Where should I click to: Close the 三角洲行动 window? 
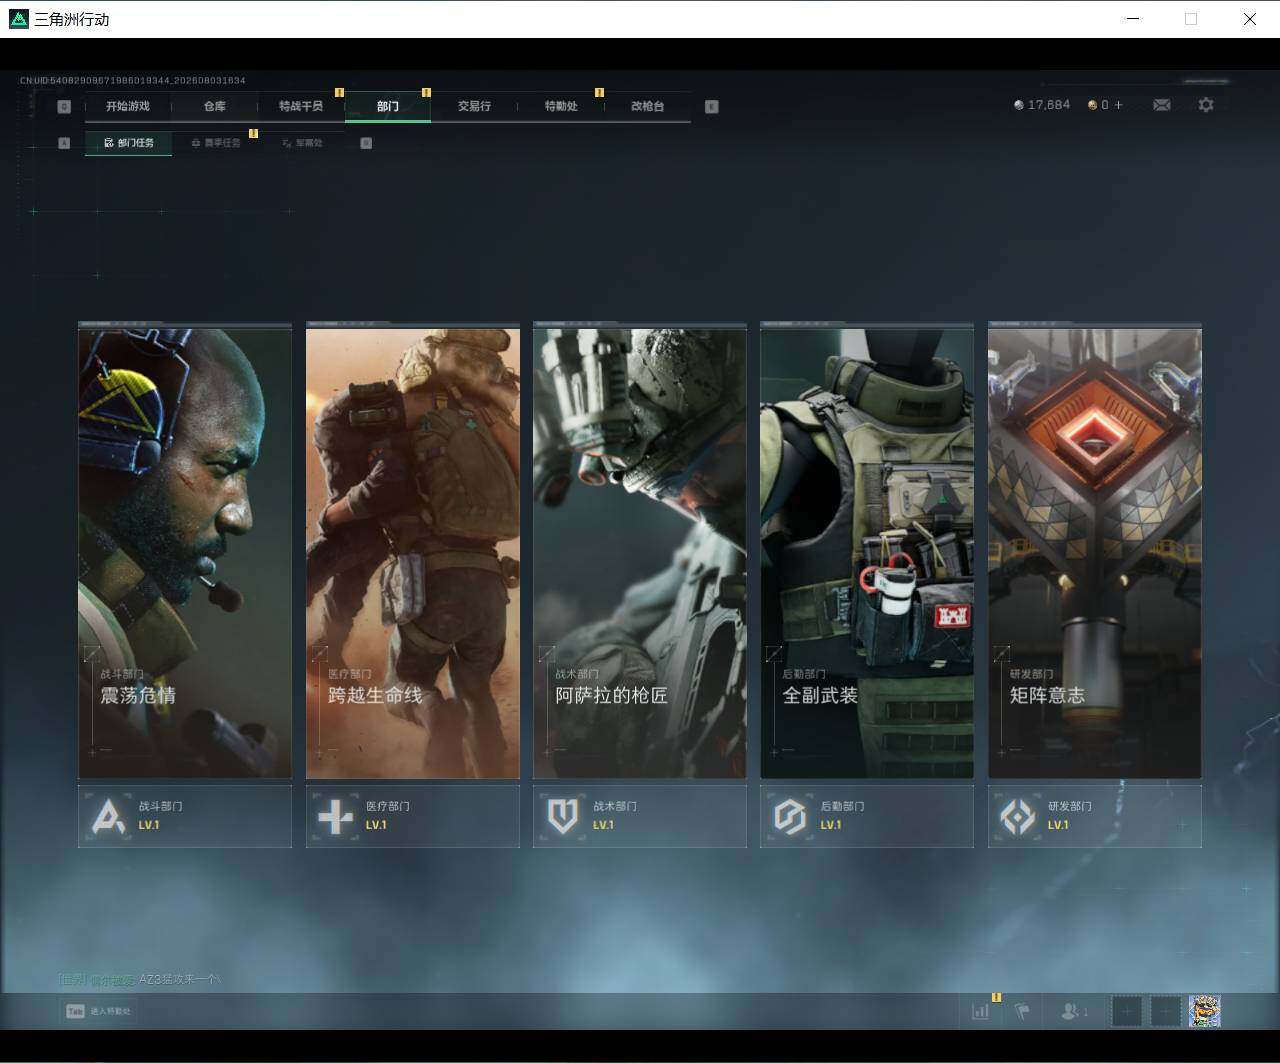click(1250, 19)
